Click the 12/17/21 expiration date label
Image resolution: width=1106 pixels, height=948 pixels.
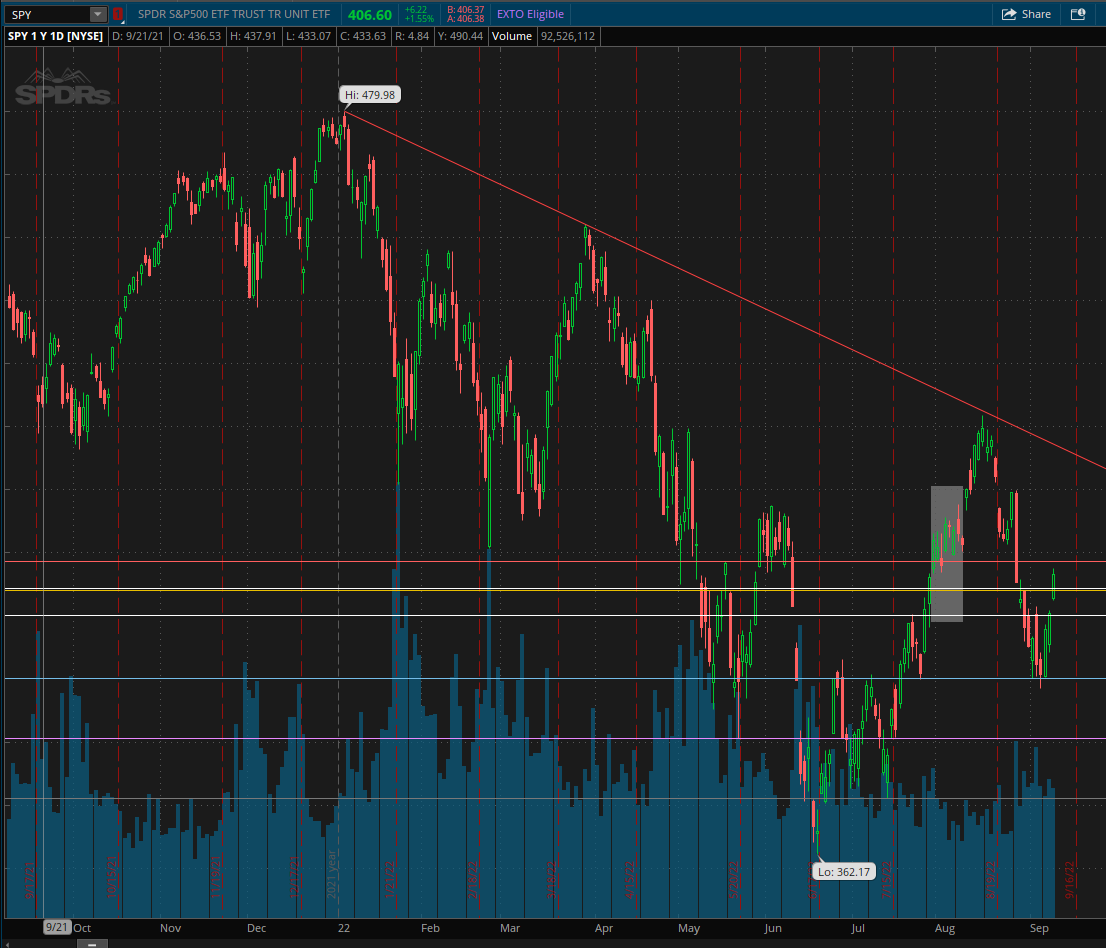click(x=295, y=877)
